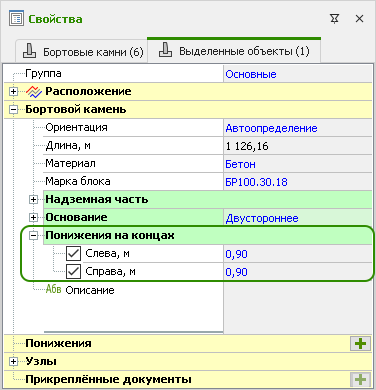376x390 pixels.
Task: Click the Расположение layers icon
Action: 34,92
